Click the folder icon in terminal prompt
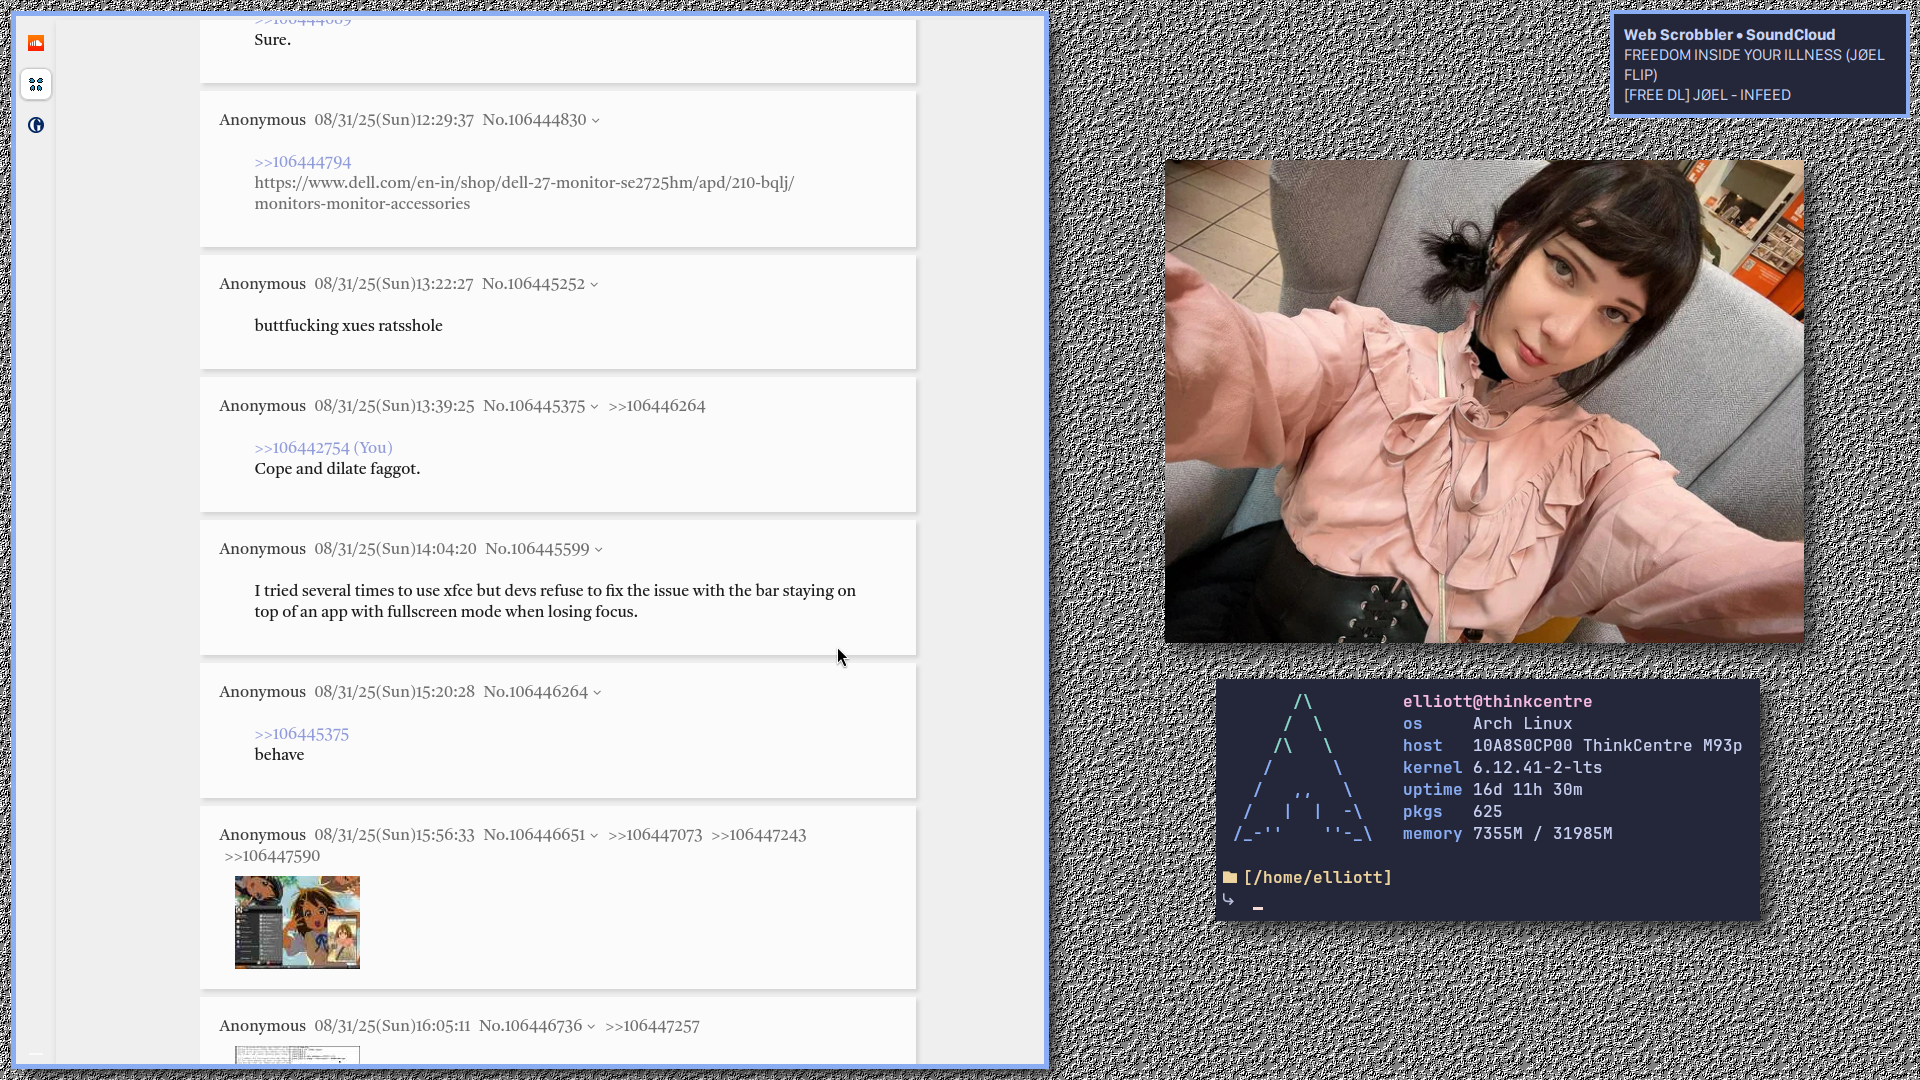 (1230, 877)
